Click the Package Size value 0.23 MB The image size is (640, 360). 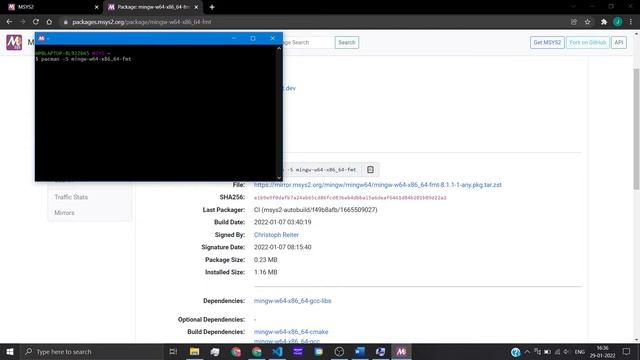pos(265,260)
